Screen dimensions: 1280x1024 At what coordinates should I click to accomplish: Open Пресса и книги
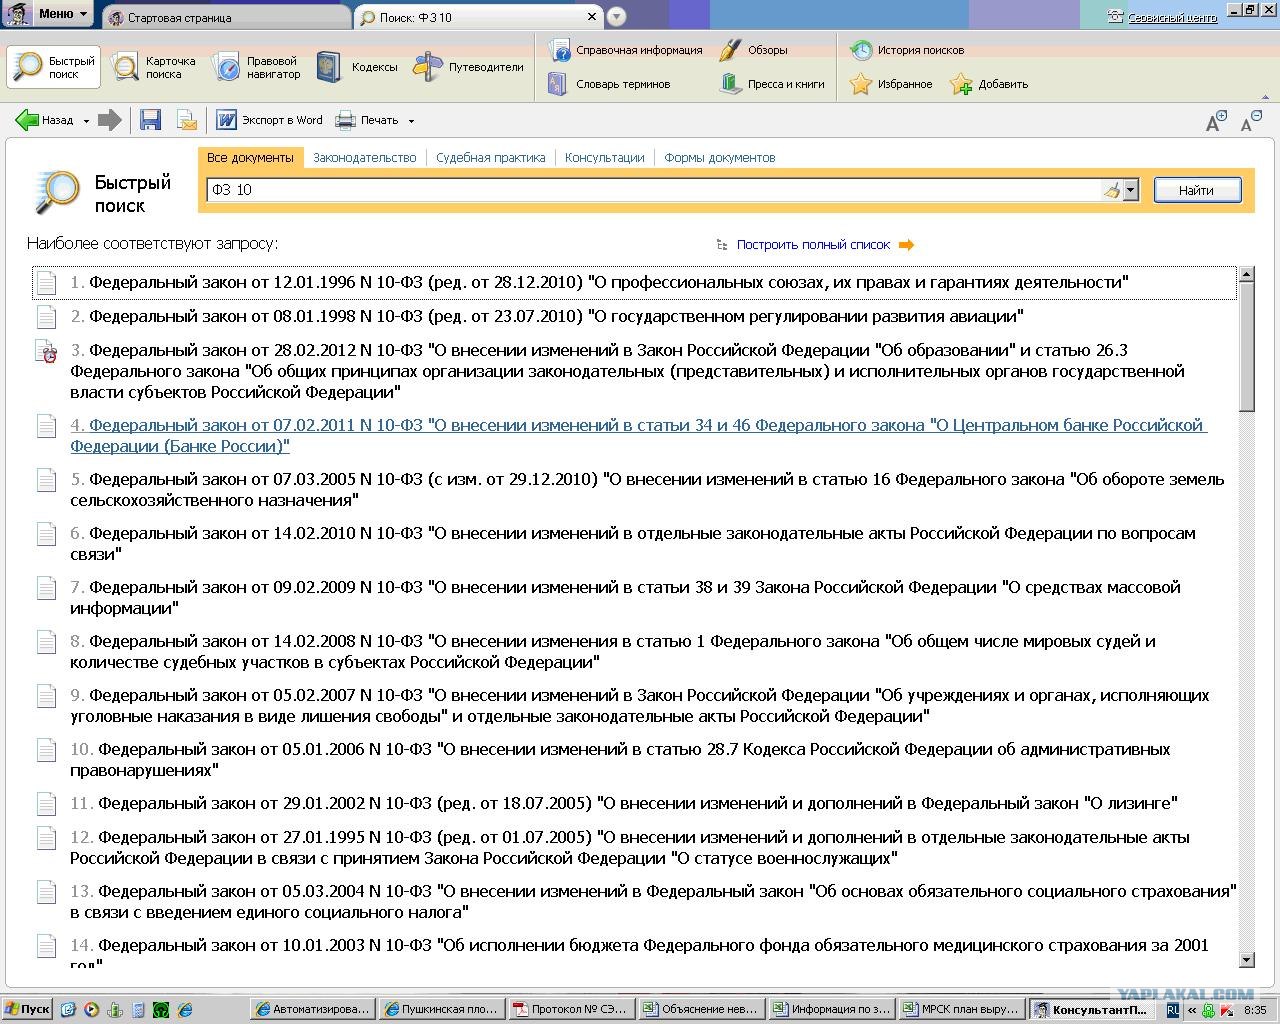(x=772, y=84)
